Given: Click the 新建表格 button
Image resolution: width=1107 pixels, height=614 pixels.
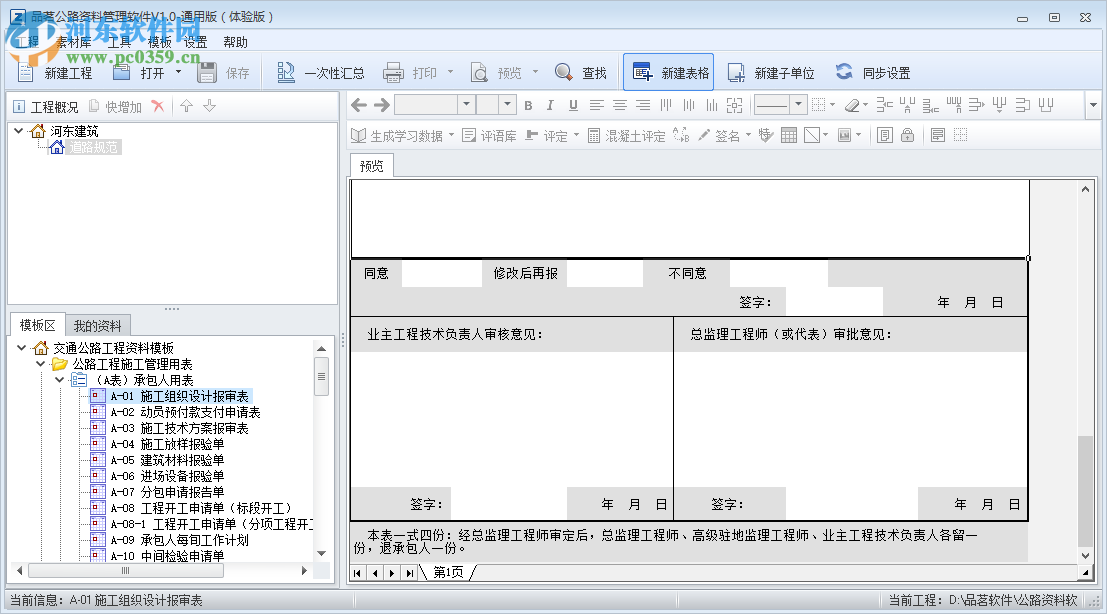Looking at the screenshot, I should tap(666, 71).
